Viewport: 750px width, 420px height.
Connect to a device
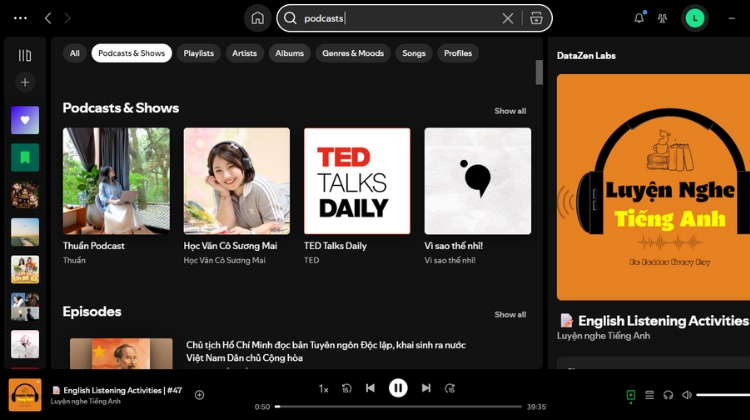[x=668, y=395]
